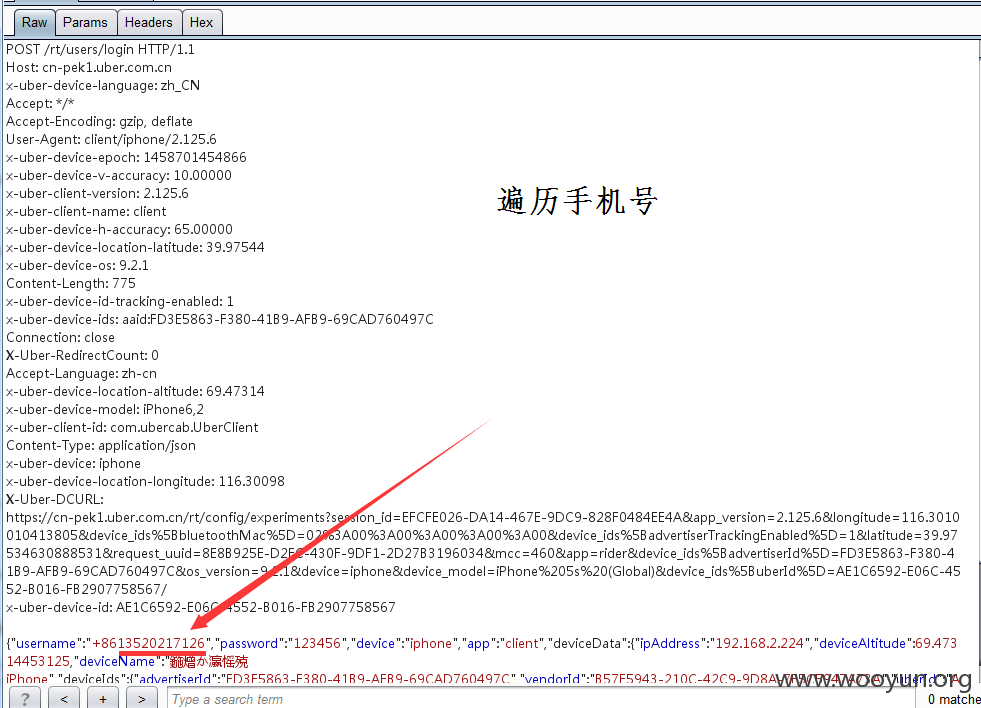Click the X-Uber-DCURL: header label
The height and width of the screenshot is (708, 981).
point(55,500)
